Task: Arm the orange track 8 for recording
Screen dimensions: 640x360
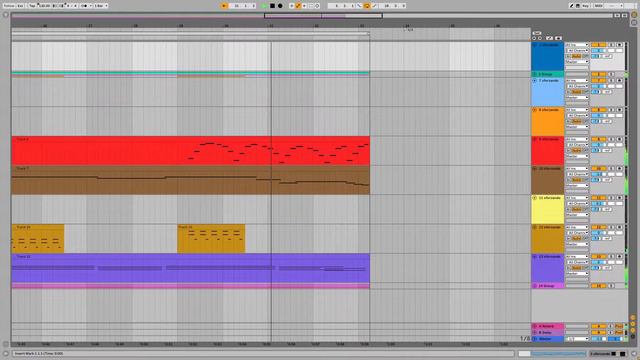Action: click(620, 110)
